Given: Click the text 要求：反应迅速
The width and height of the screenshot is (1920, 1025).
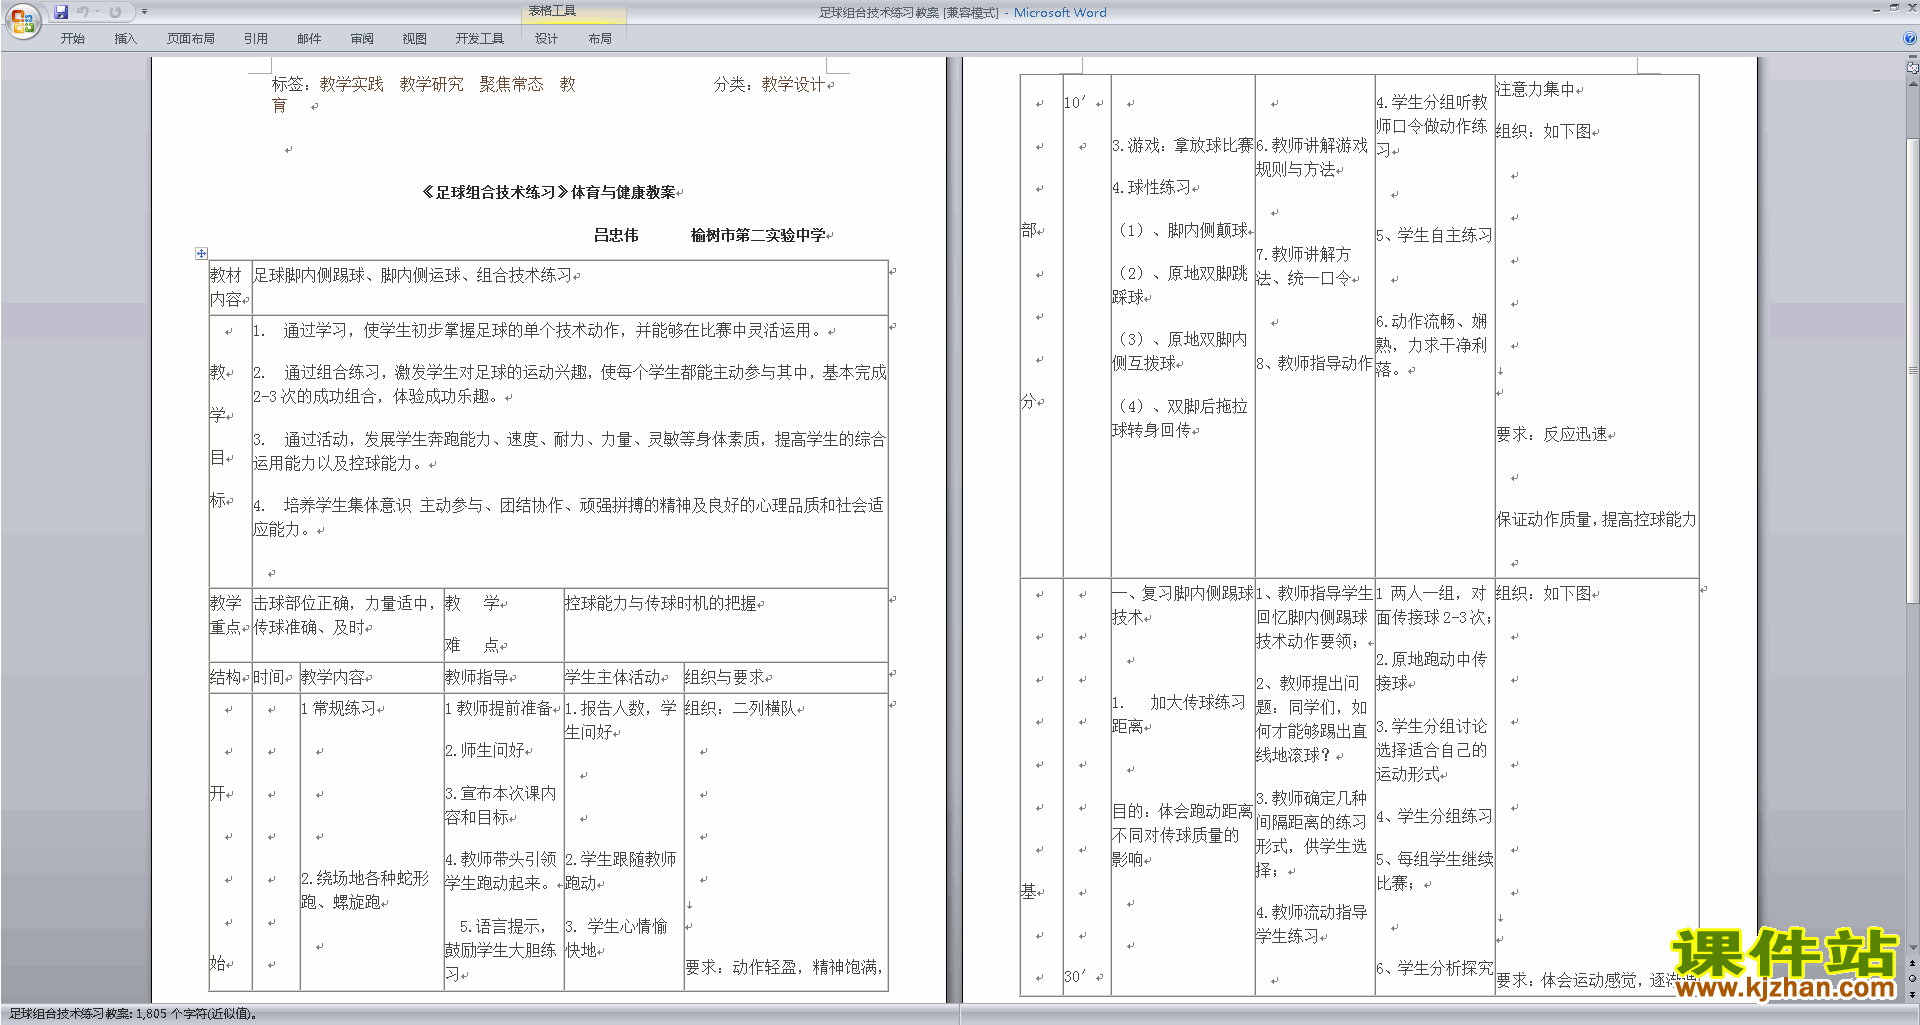Looking at the screenshot, I should point(1551,434).
